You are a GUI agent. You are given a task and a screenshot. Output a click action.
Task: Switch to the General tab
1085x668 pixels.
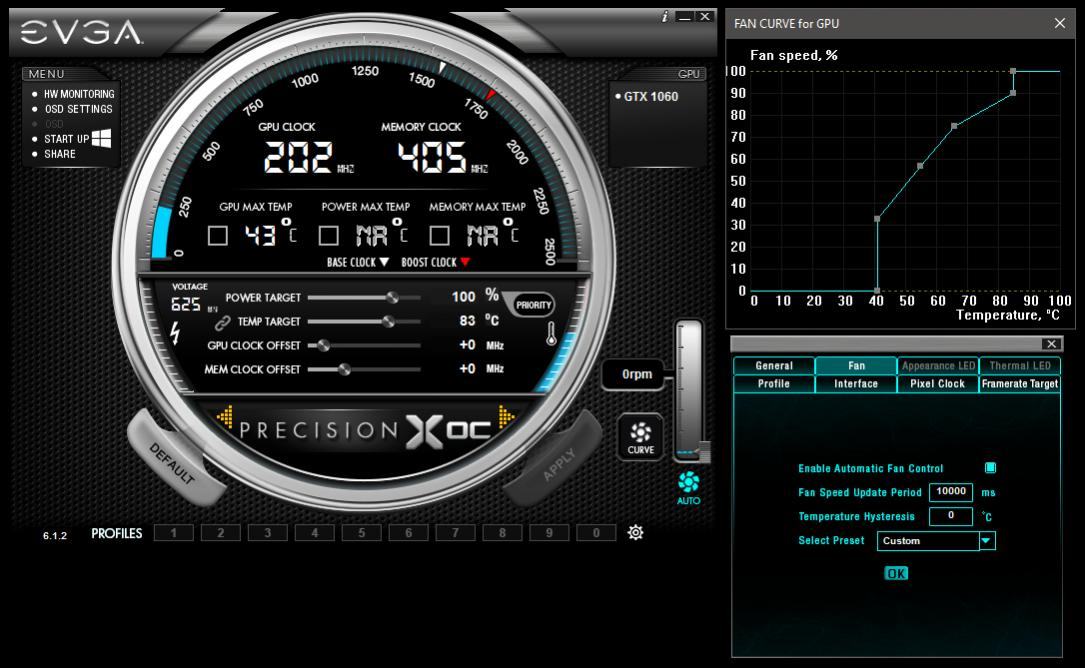click(774, 365)
